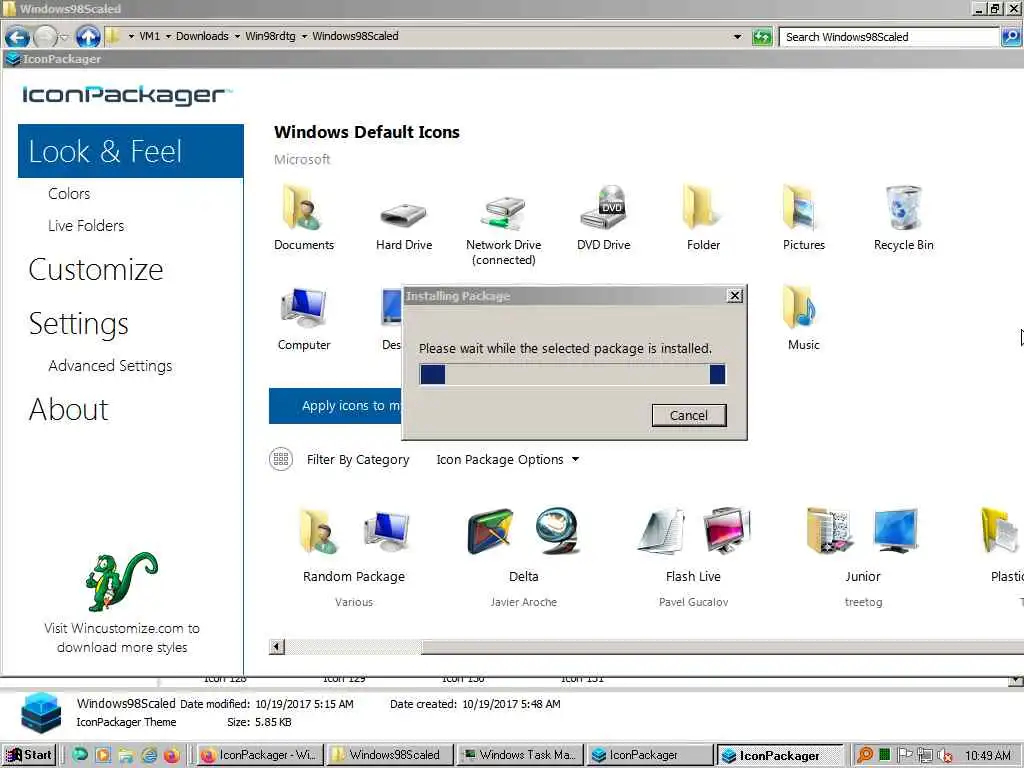Cancel the package installation
Image resolution: width=1024 pixels, height=768 pixels.
688,415
